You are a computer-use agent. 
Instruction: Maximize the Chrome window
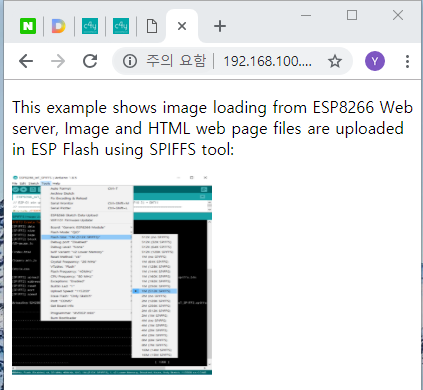tap(352, 15)
